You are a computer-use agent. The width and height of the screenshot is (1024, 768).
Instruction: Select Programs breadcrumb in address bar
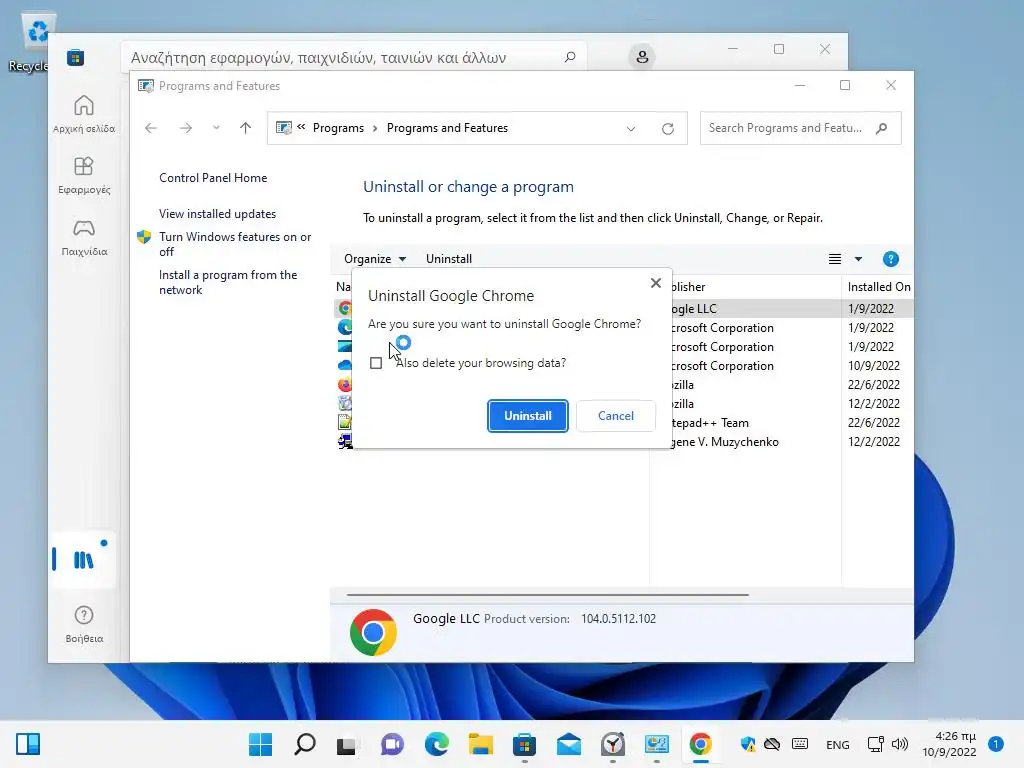point(338,128)
